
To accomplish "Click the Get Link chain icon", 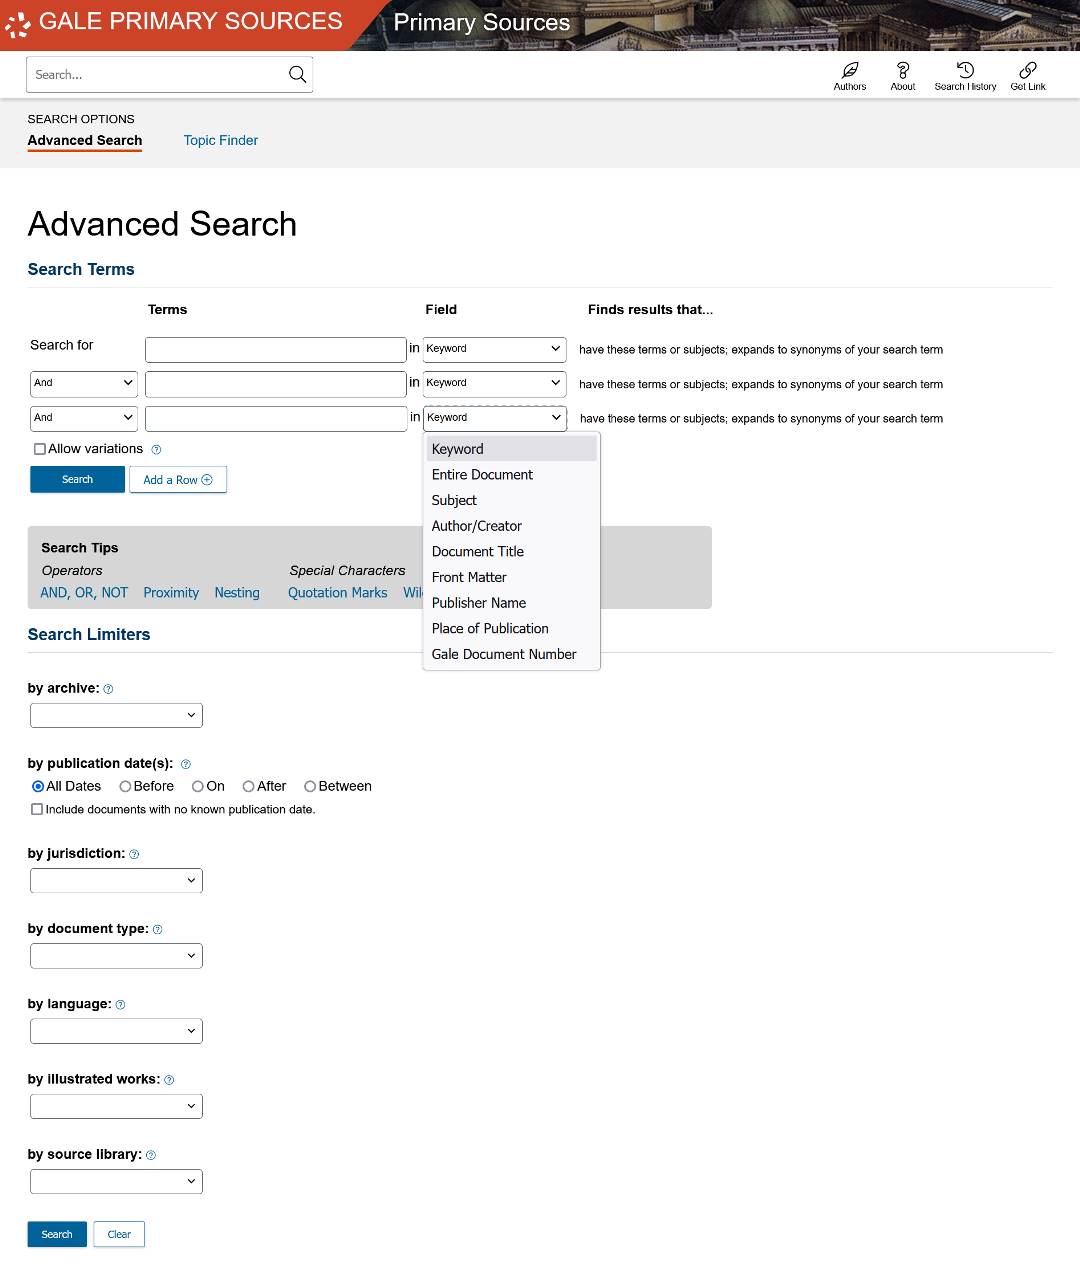I will 1028,70.
